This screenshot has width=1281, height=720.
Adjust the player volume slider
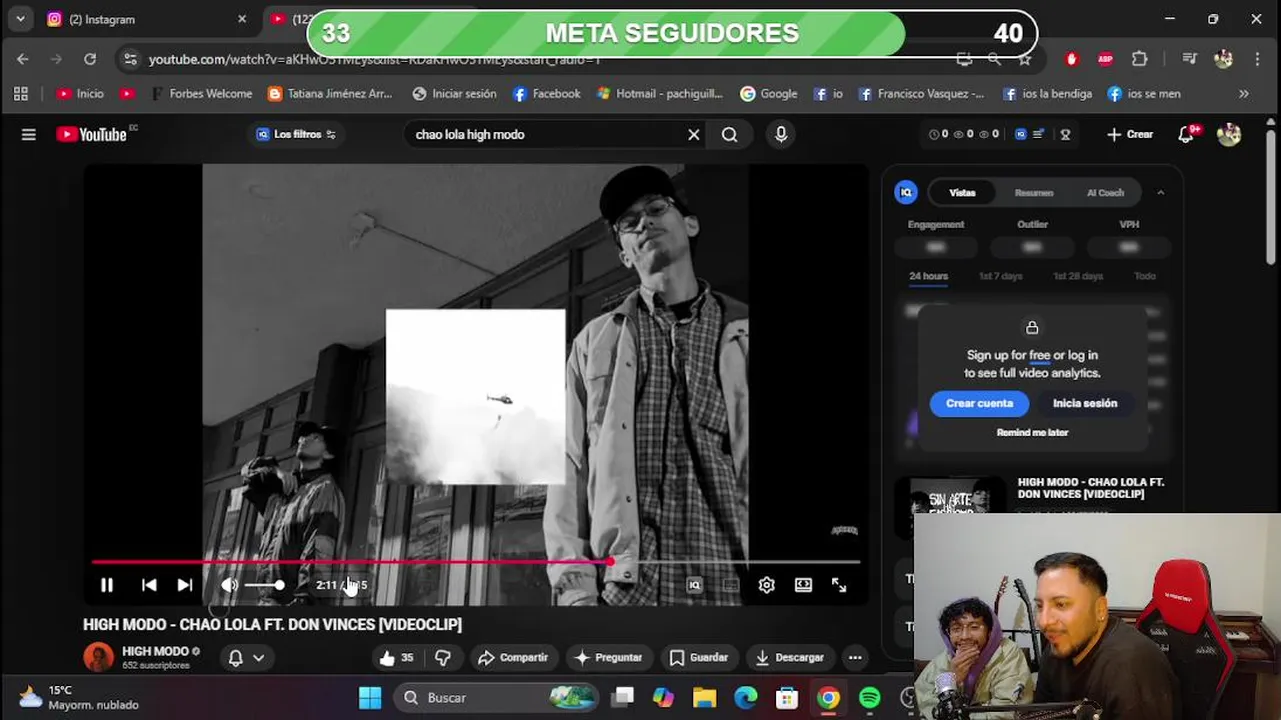[x=265, y=585]
